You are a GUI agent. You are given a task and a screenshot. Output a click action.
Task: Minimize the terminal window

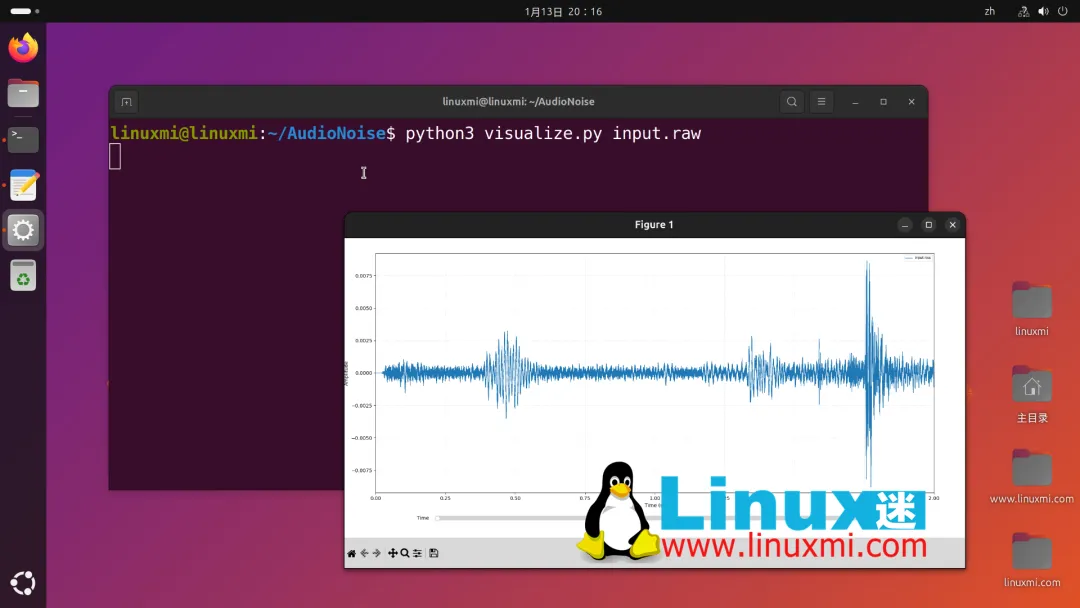pos(855,102)
